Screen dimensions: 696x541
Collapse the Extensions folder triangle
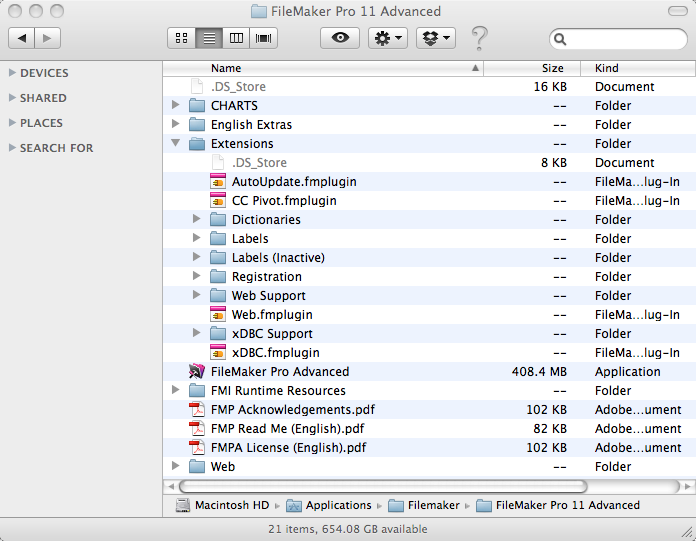pos(176,143)
